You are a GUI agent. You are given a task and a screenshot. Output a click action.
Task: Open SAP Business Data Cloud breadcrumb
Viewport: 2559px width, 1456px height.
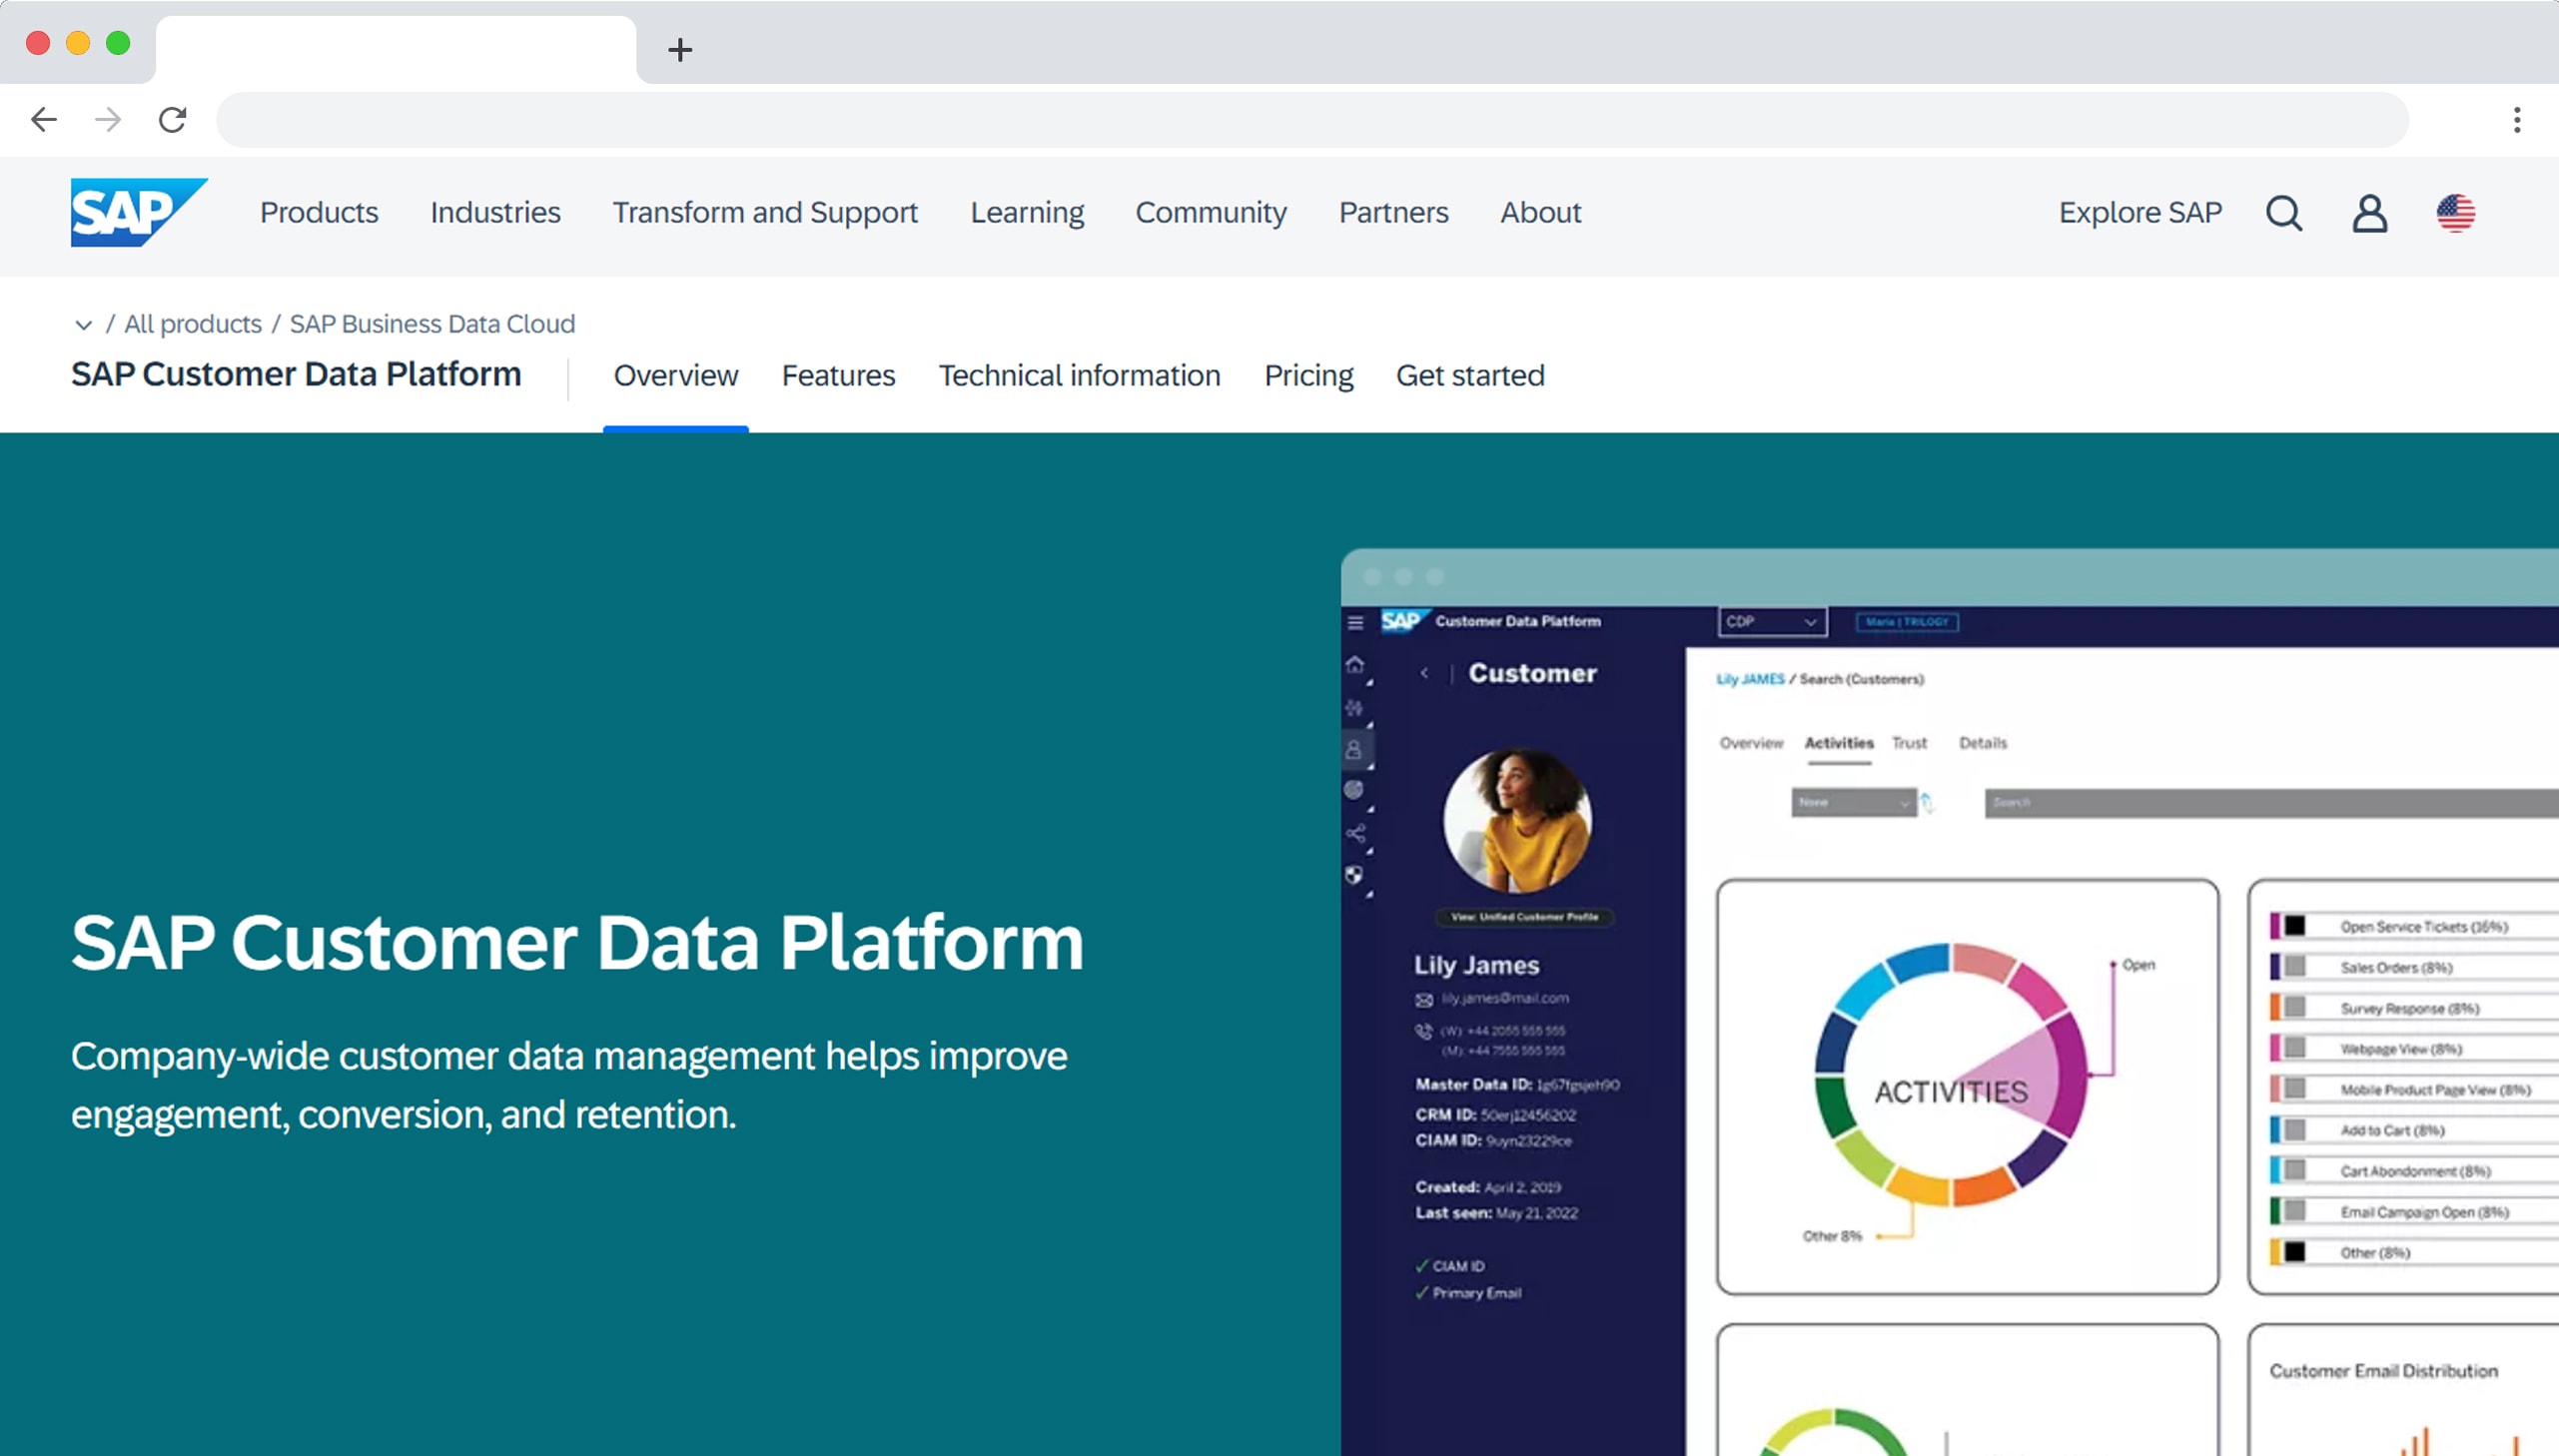click(x=432, y=324)
